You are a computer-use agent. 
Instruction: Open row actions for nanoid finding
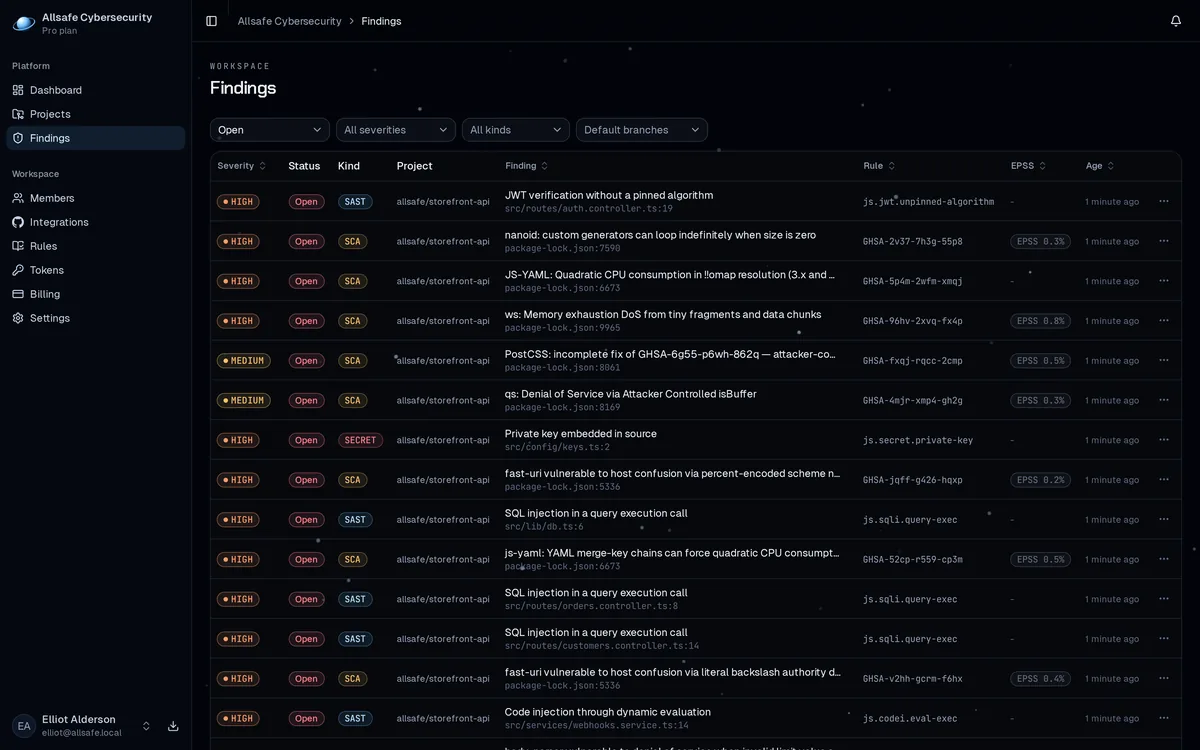[1164, 241]
